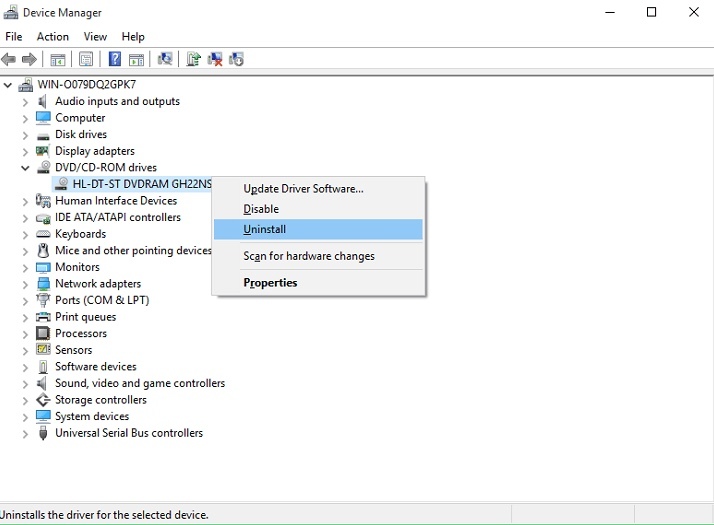Collapse the WIN-O079DQ2GPK7 root node
Viewport: 714px width, 525px height.
coord(8,85)
